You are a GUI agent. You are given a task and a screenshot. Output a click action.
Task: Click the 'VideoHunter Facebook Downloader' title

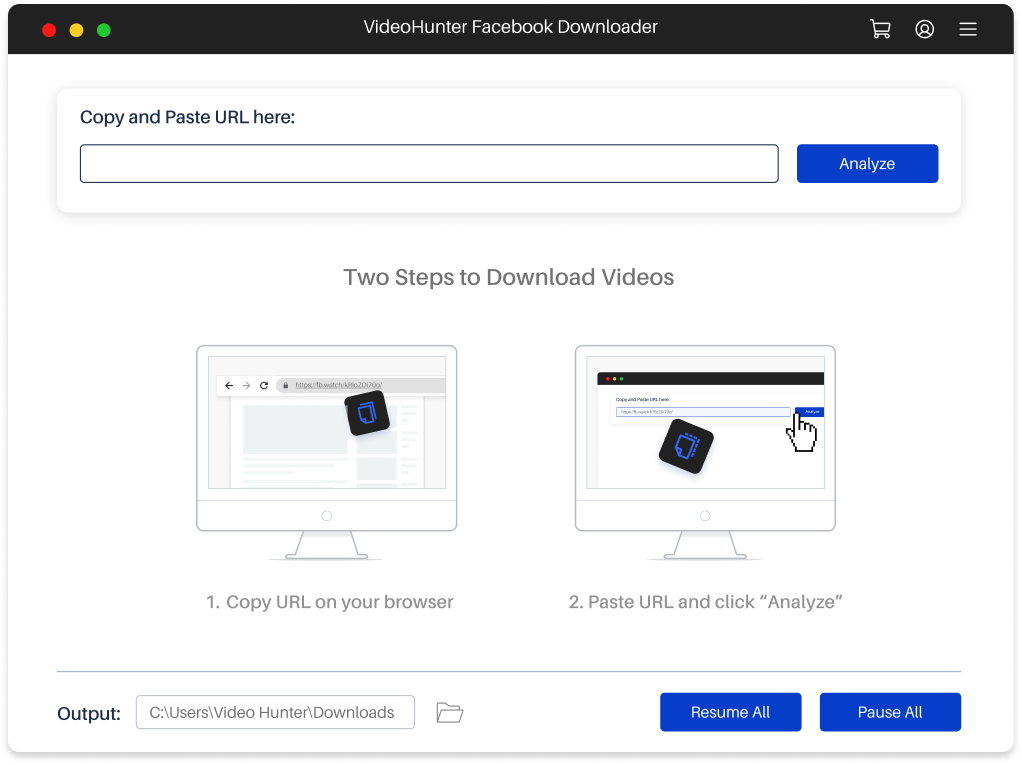point(510,27)
